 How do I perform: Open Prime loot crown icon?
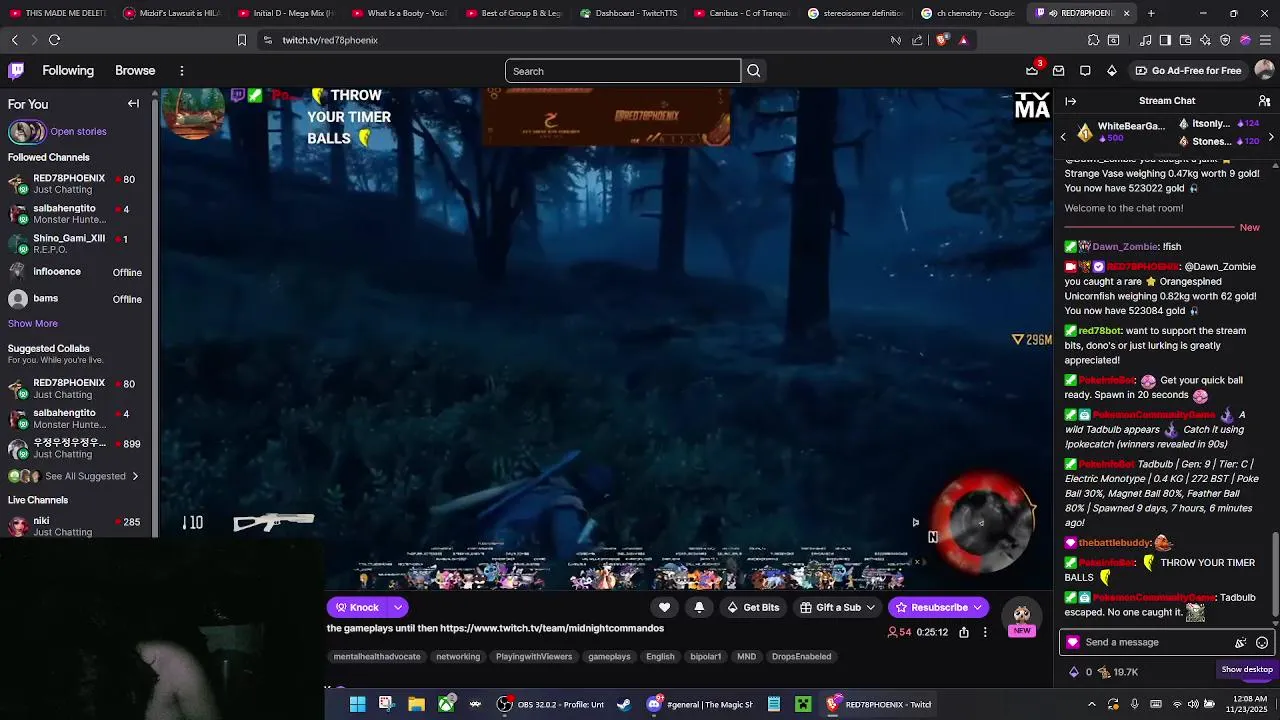click(x=1032, y=71)
